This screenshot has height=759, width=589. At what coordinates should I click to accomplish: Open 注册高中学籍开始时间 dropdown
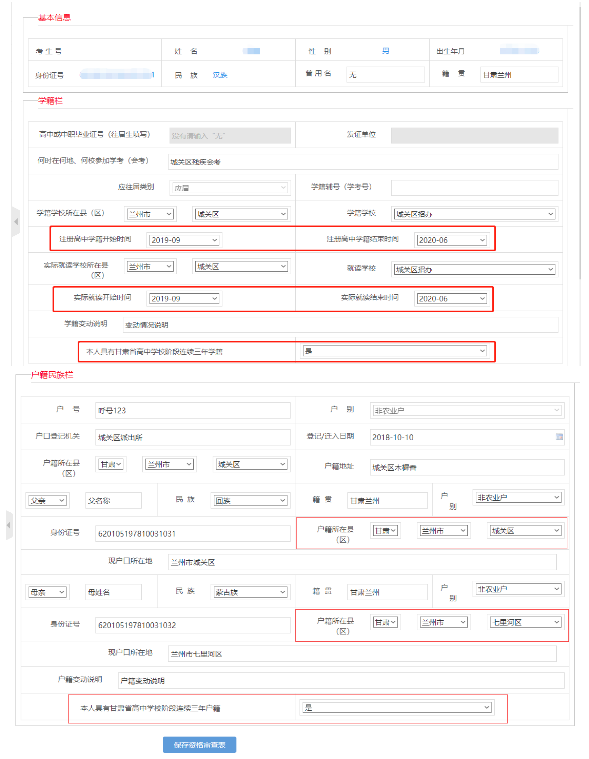[x=184, y=240]
